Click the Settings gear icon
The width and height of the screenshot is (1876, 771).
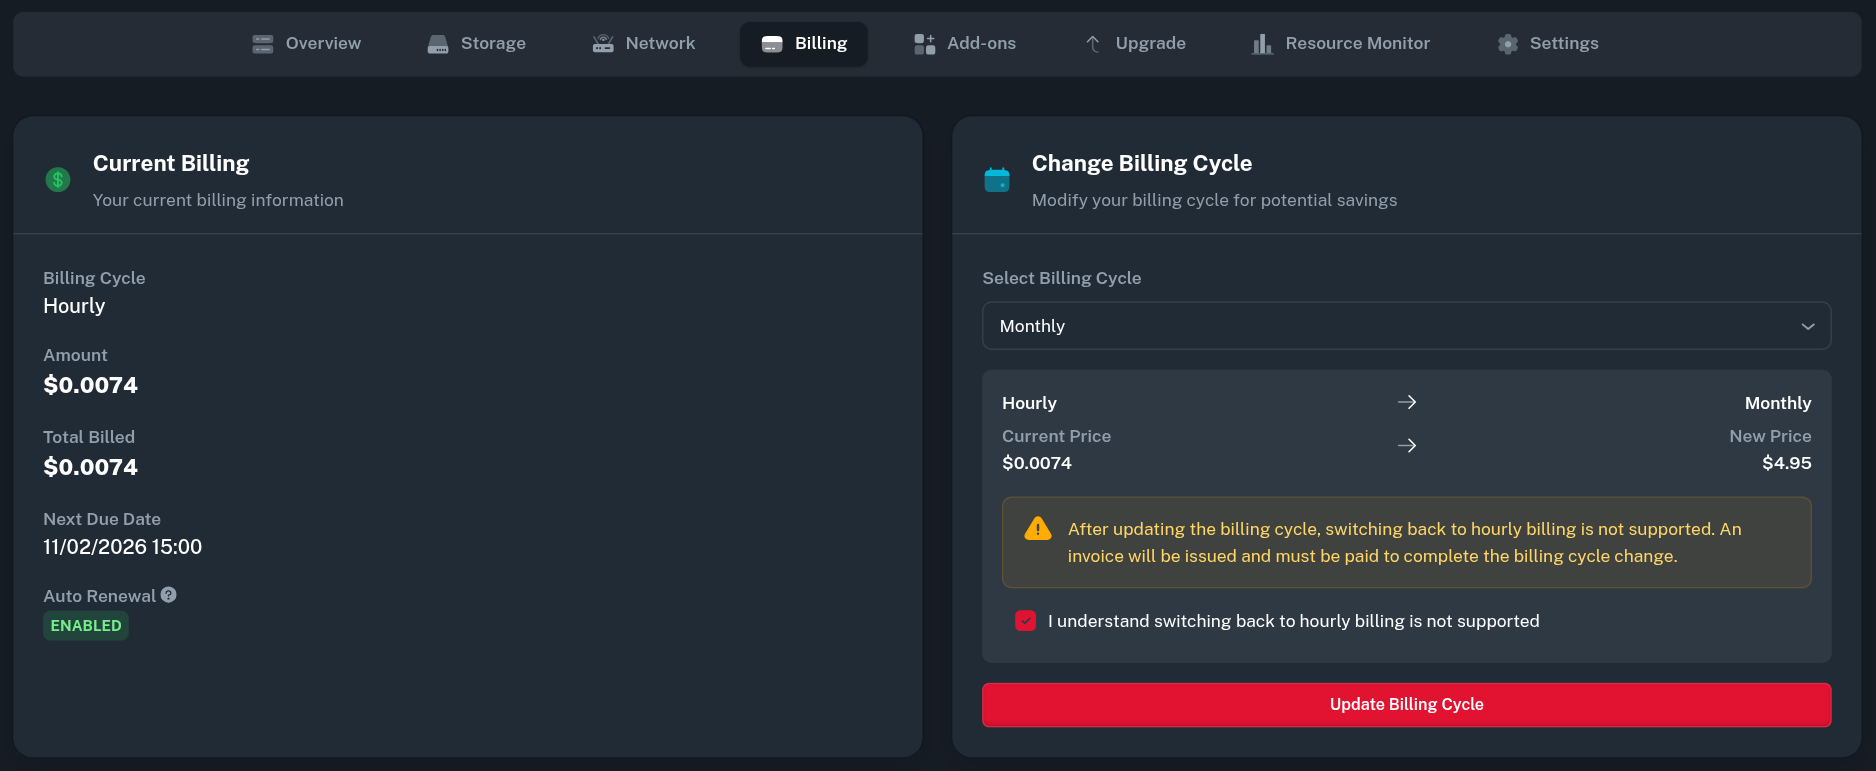point(1508,44)
